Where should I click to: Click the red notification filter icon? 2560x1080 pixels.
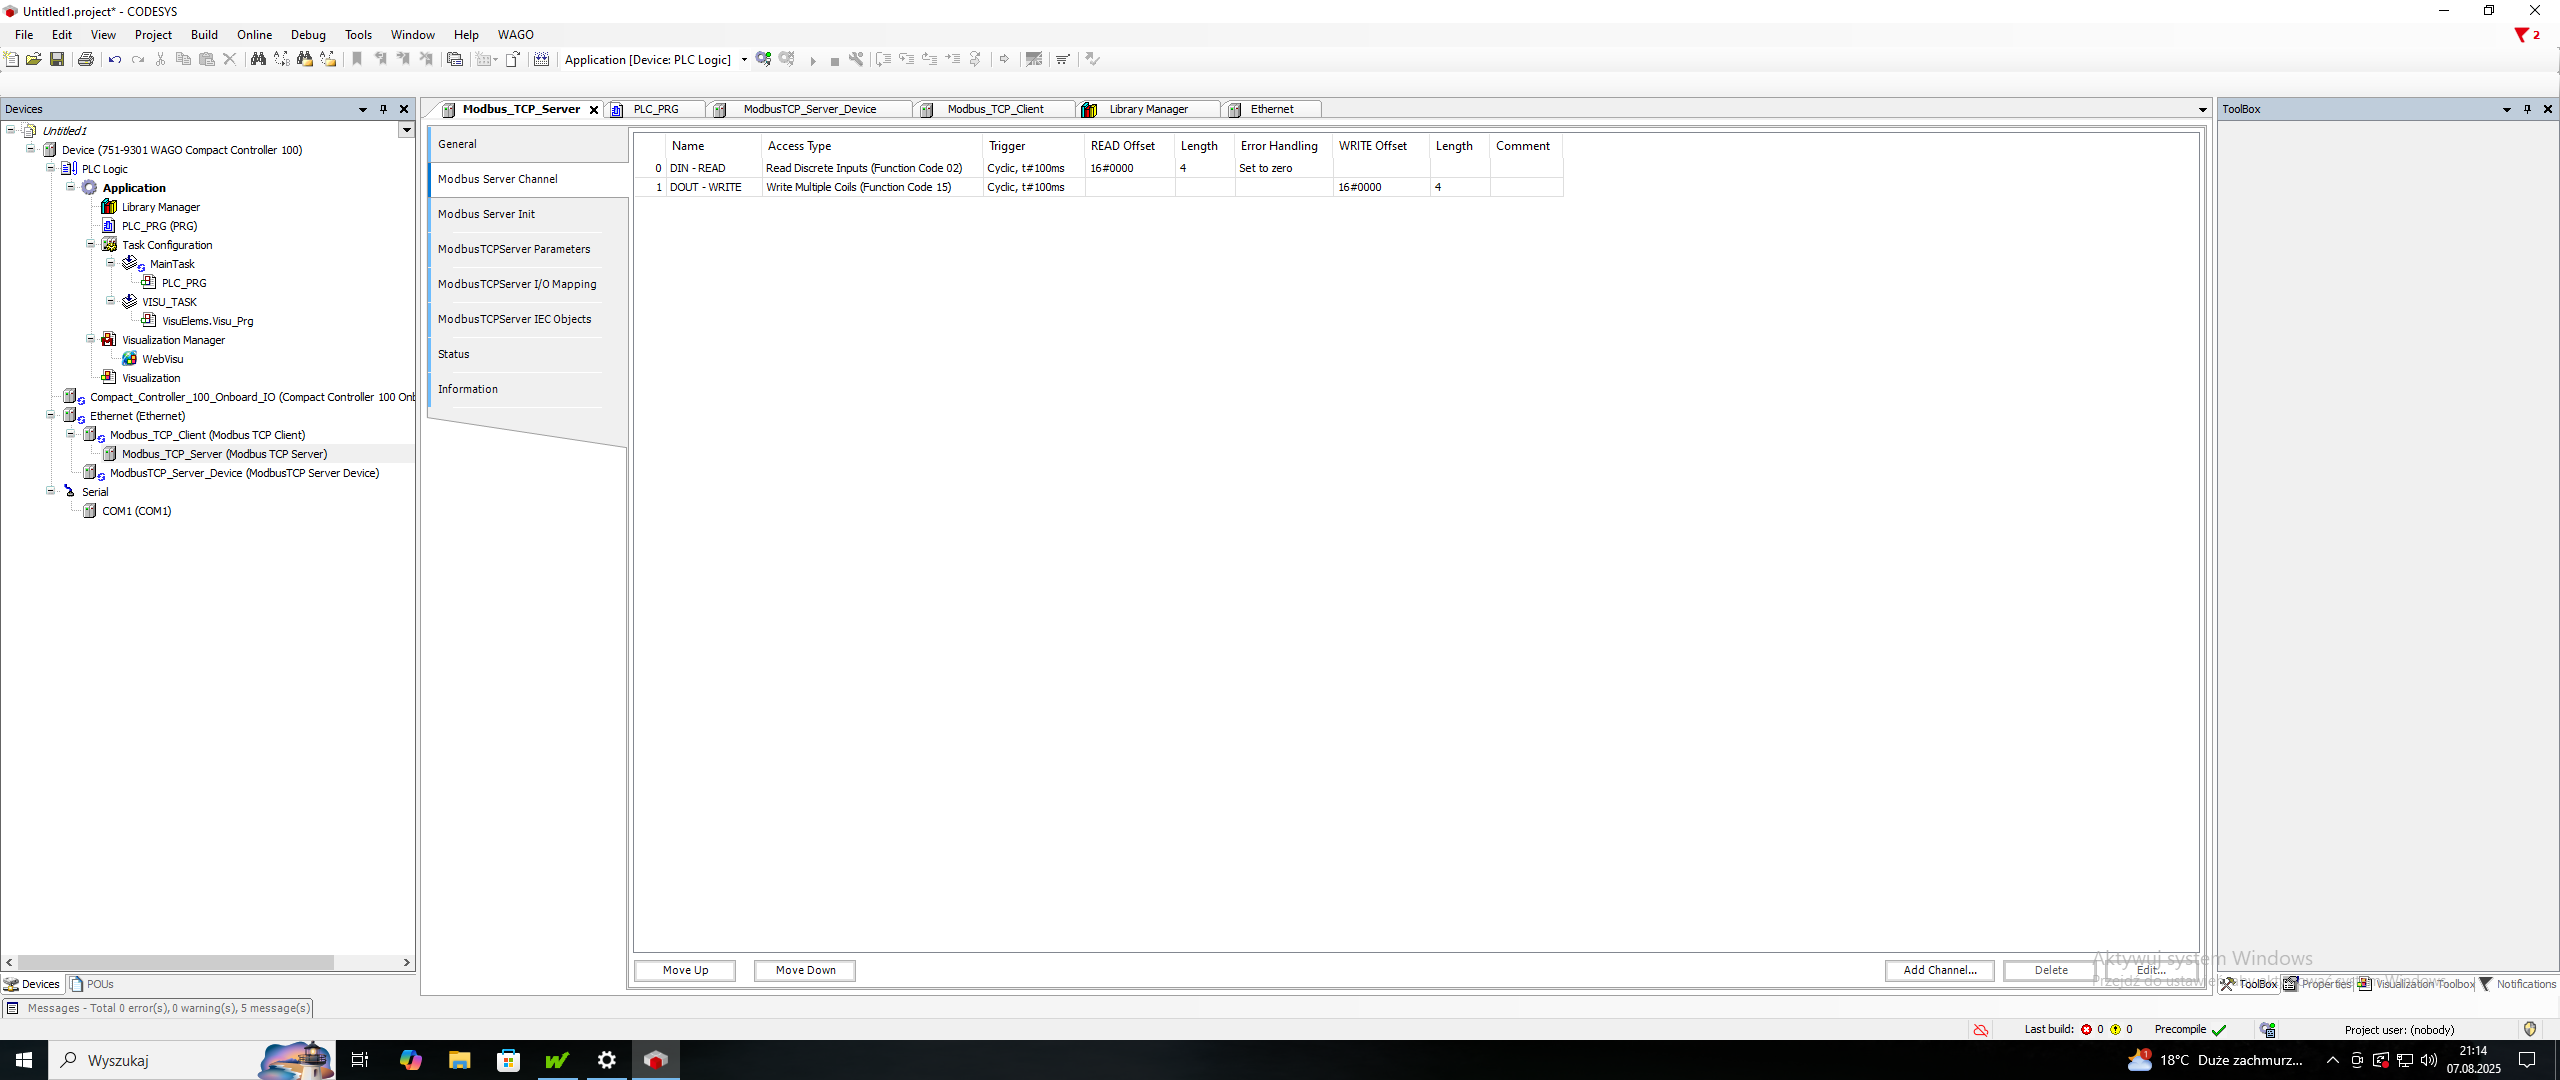click(2522, 35)
